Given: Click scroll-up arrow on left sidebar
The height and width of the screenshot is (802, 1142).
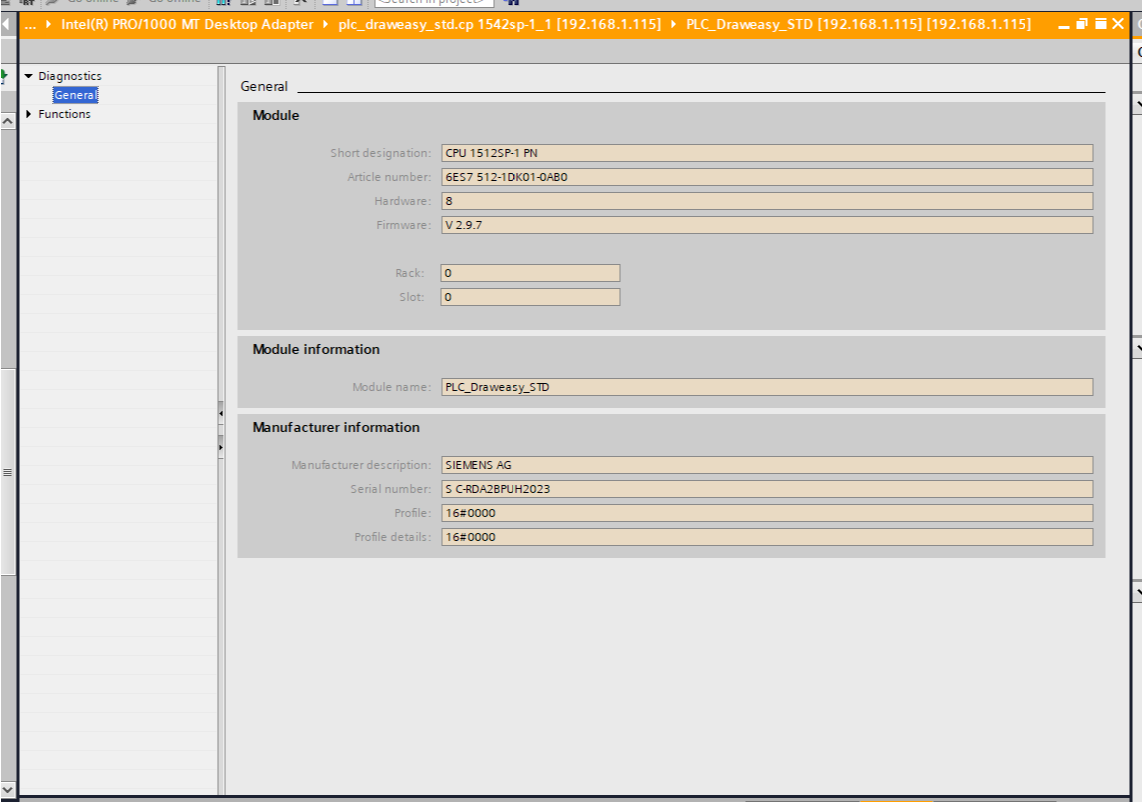Looking at the screenshot, I should click(x=7, y=121).
